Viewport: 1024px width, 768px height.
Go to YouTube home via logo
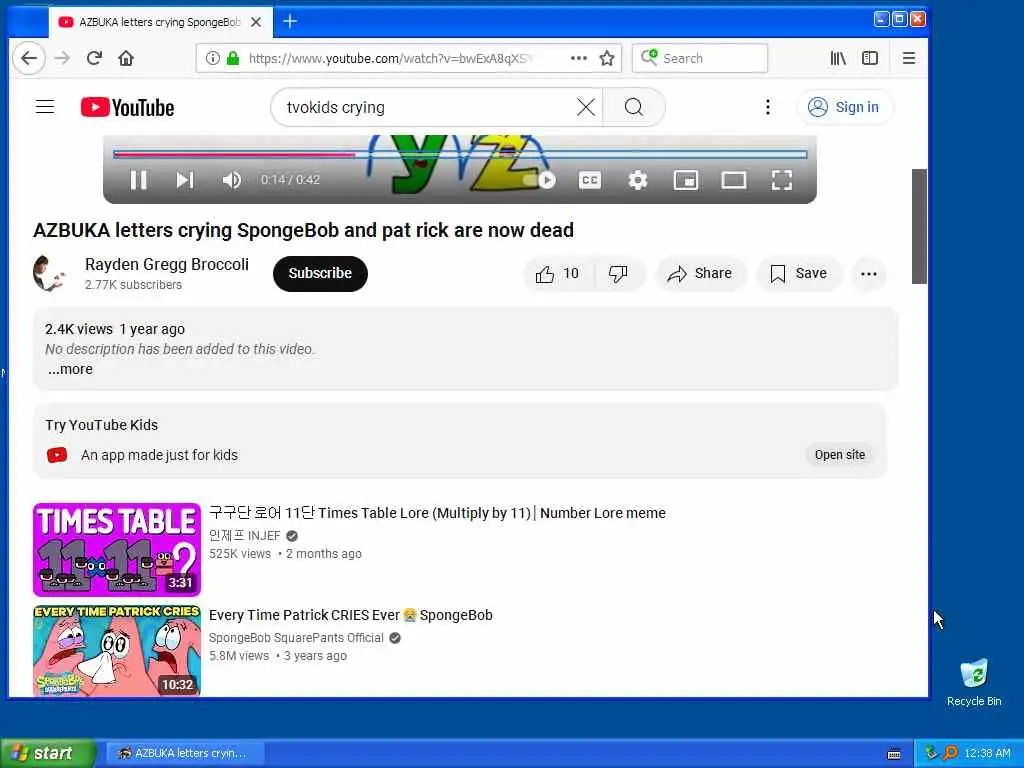127,107
